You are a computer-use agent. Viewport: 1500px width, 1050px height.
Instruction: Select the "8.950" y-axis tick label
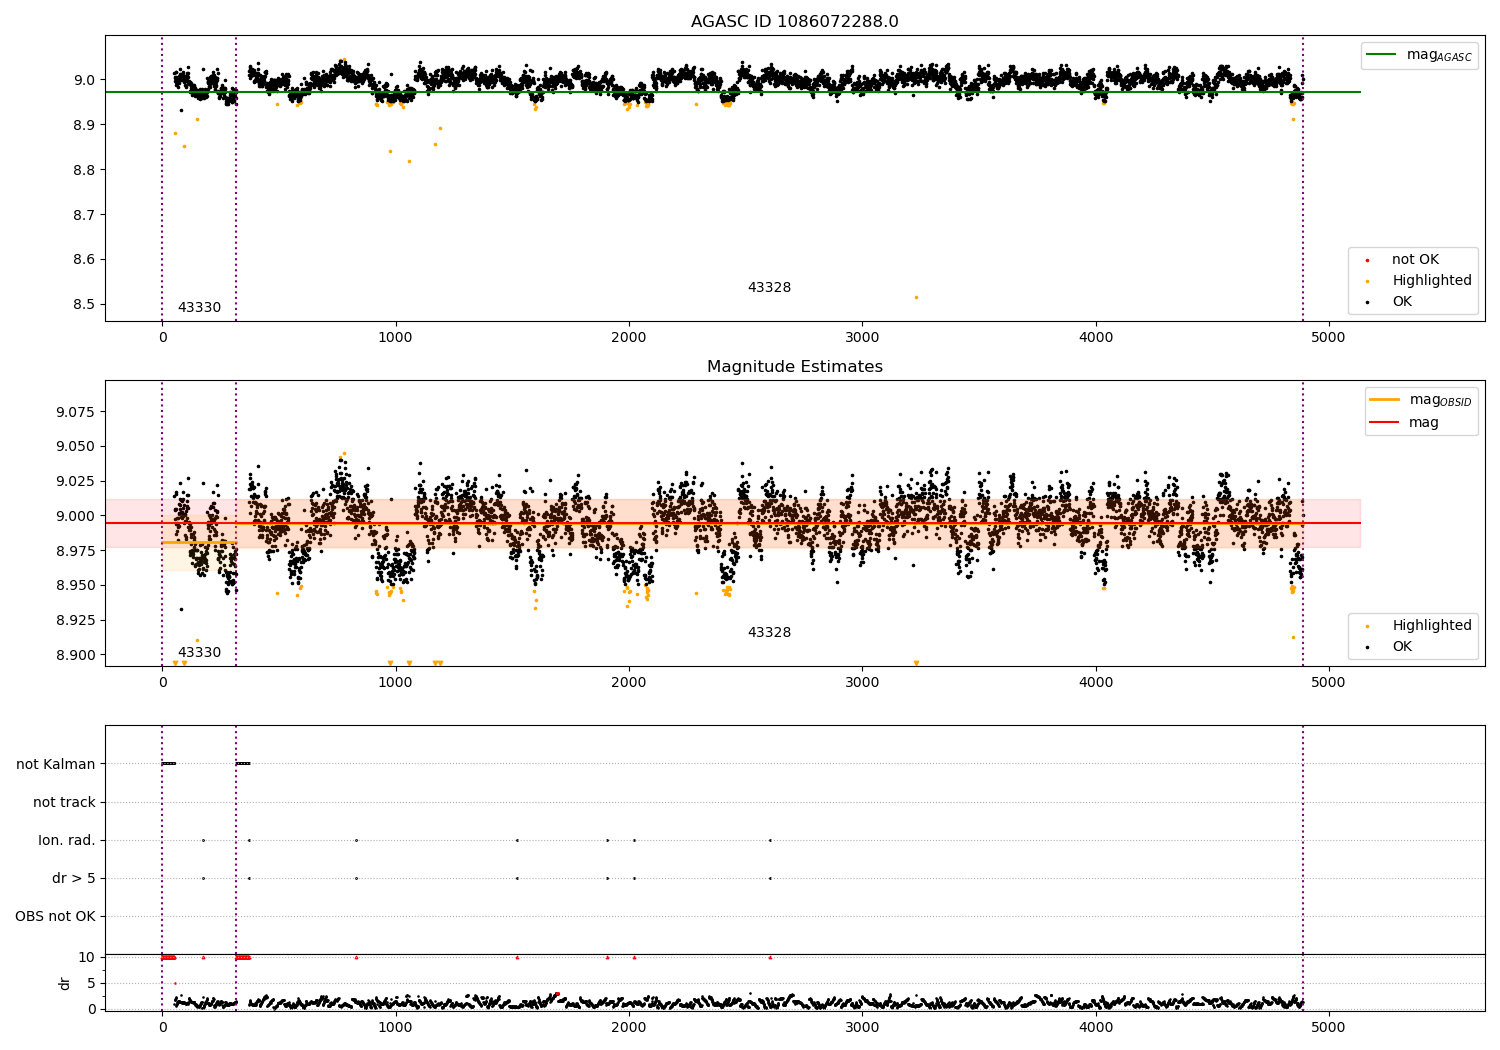point(76,586)
